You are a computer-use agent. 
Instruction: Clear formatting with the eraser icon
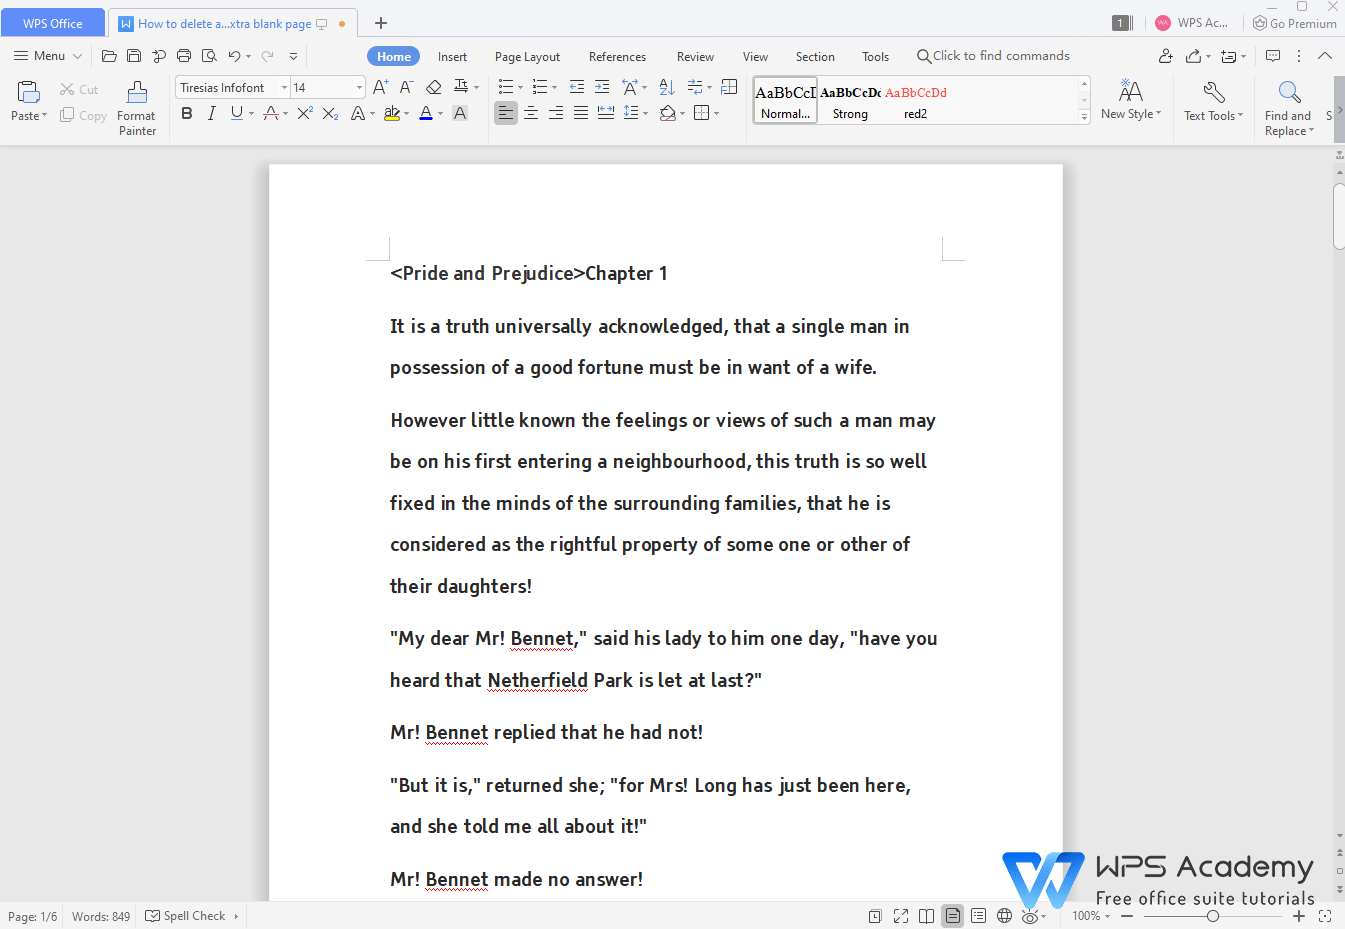pos(433,88)
